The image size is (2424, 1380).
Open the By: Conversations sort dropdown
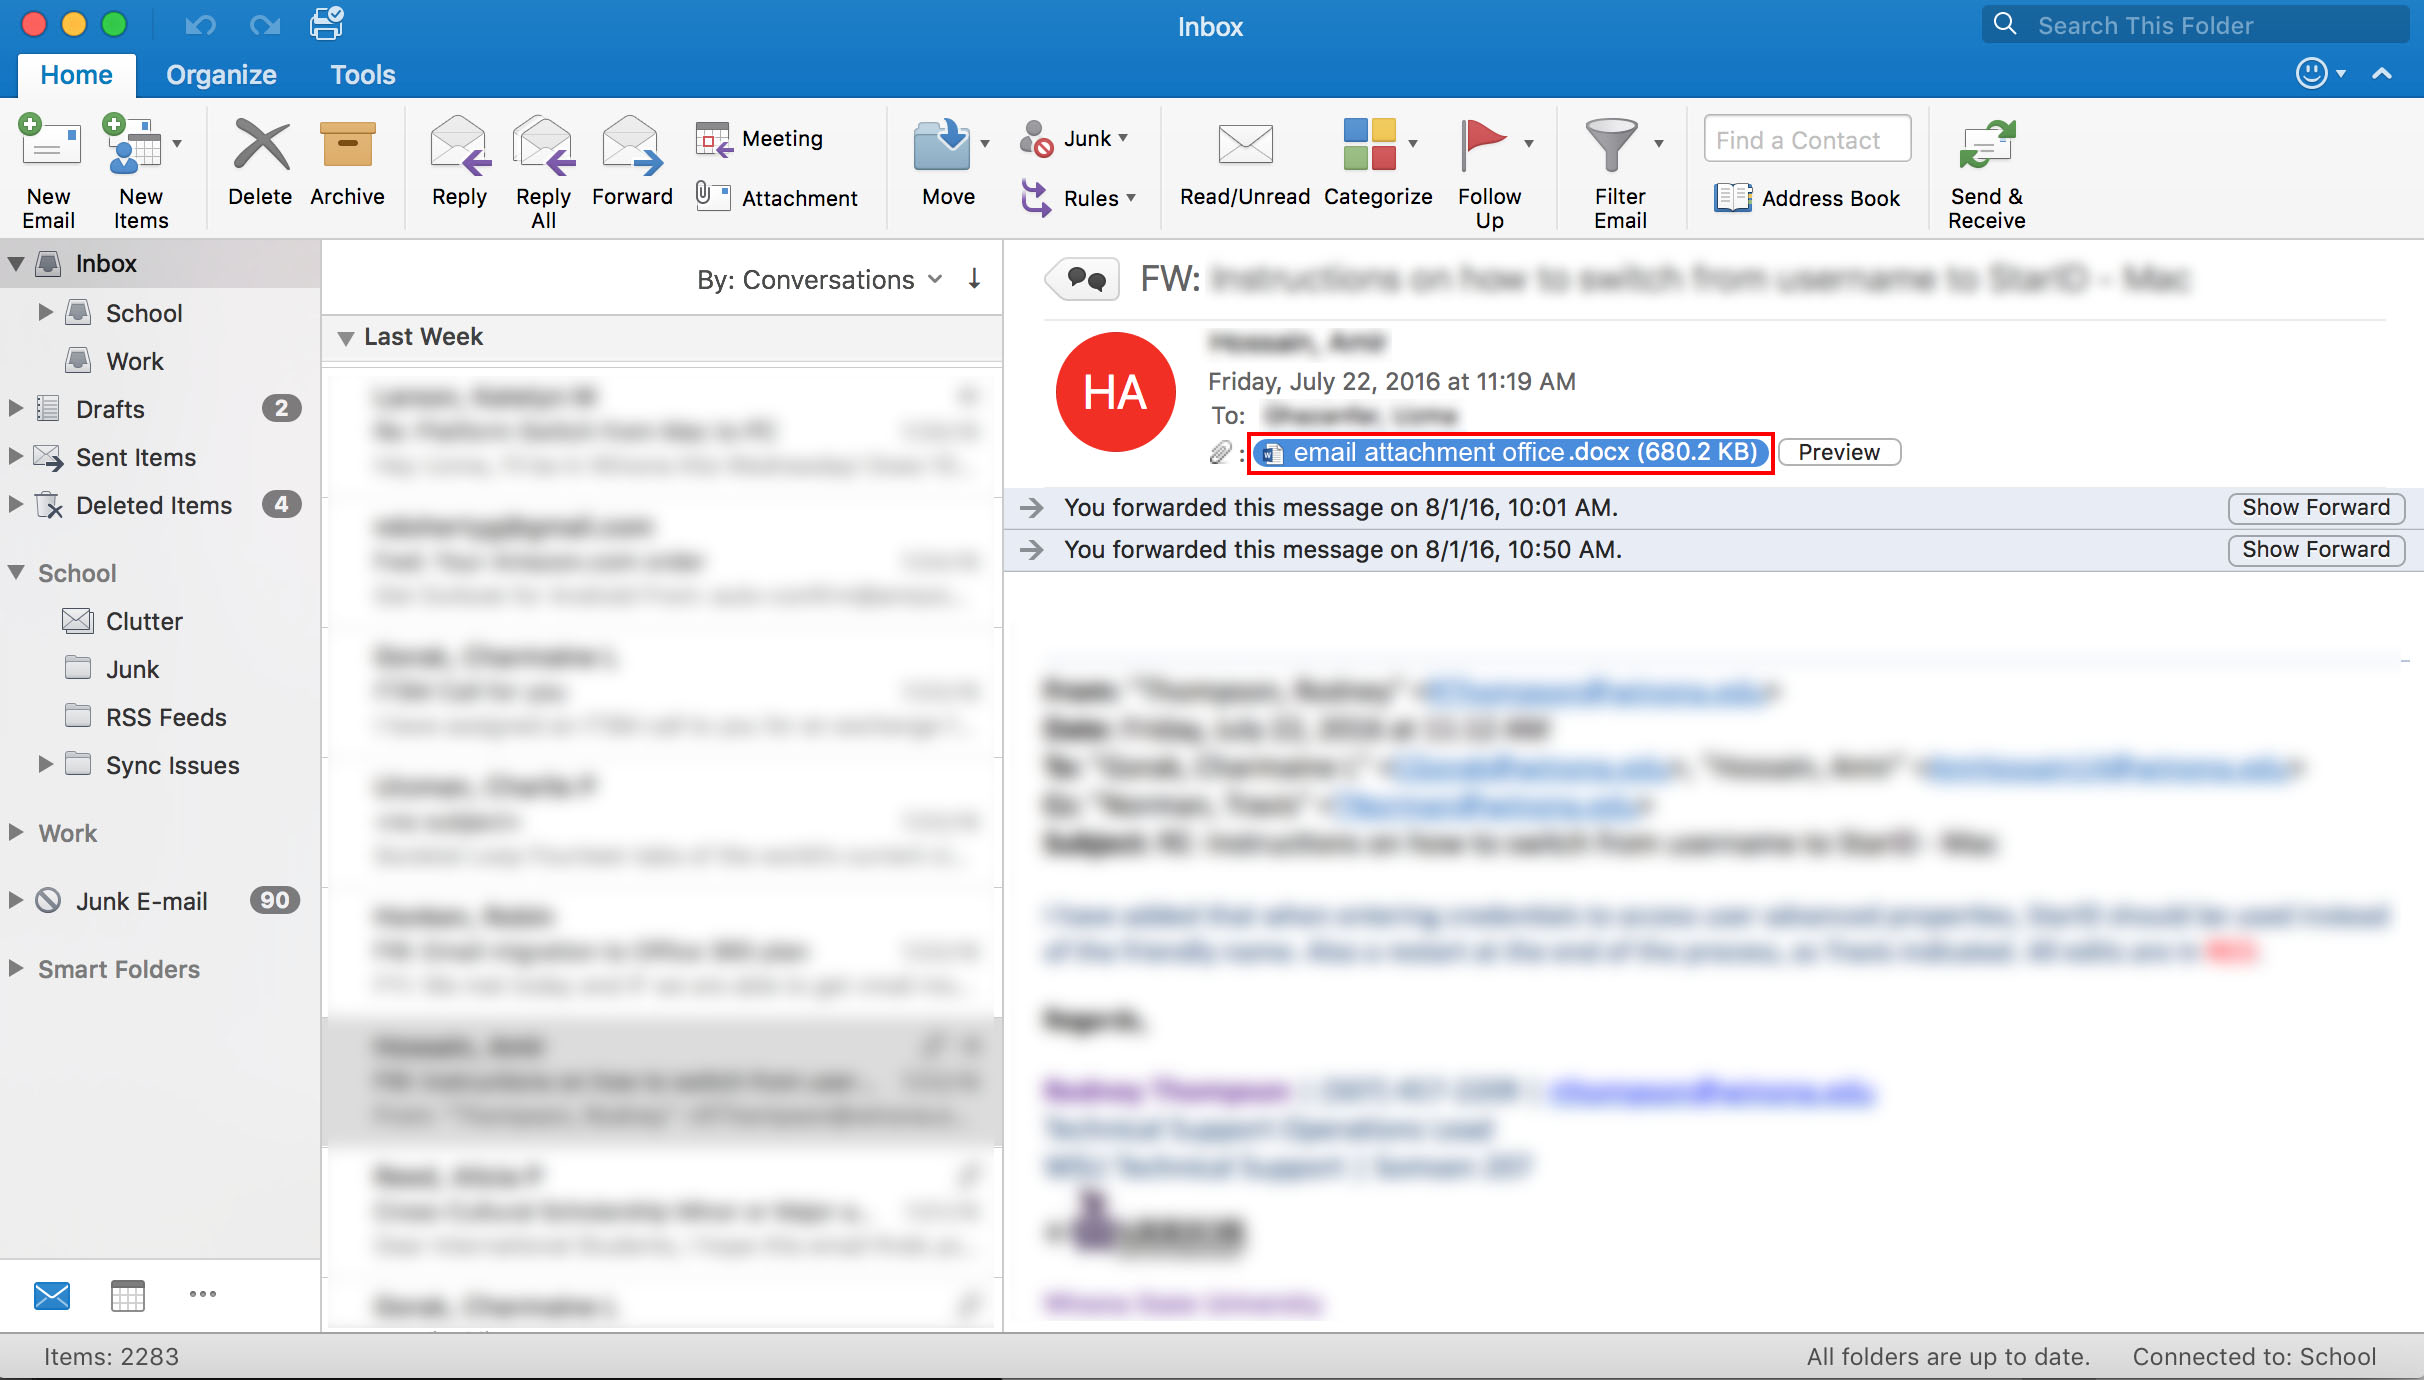(x=818, y=280)
